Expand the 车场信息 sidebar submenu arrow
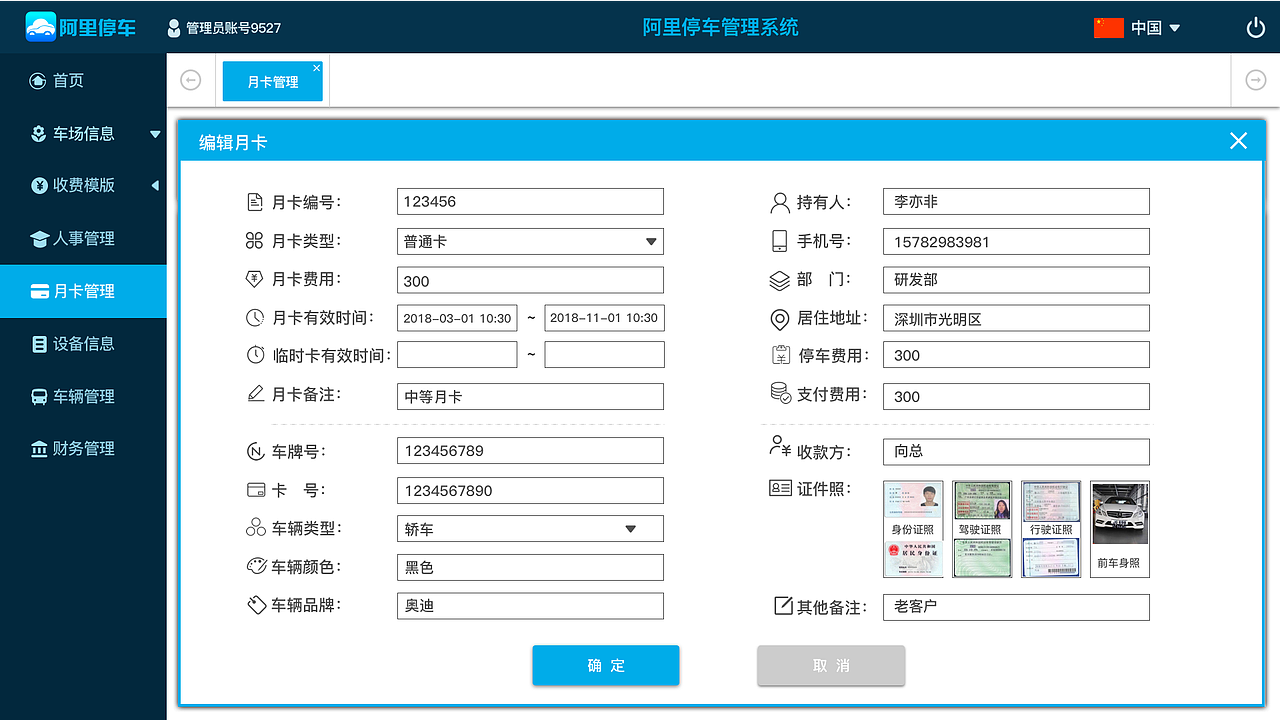1280x720 pixels. pyautogui.click(x=155, y=134)
